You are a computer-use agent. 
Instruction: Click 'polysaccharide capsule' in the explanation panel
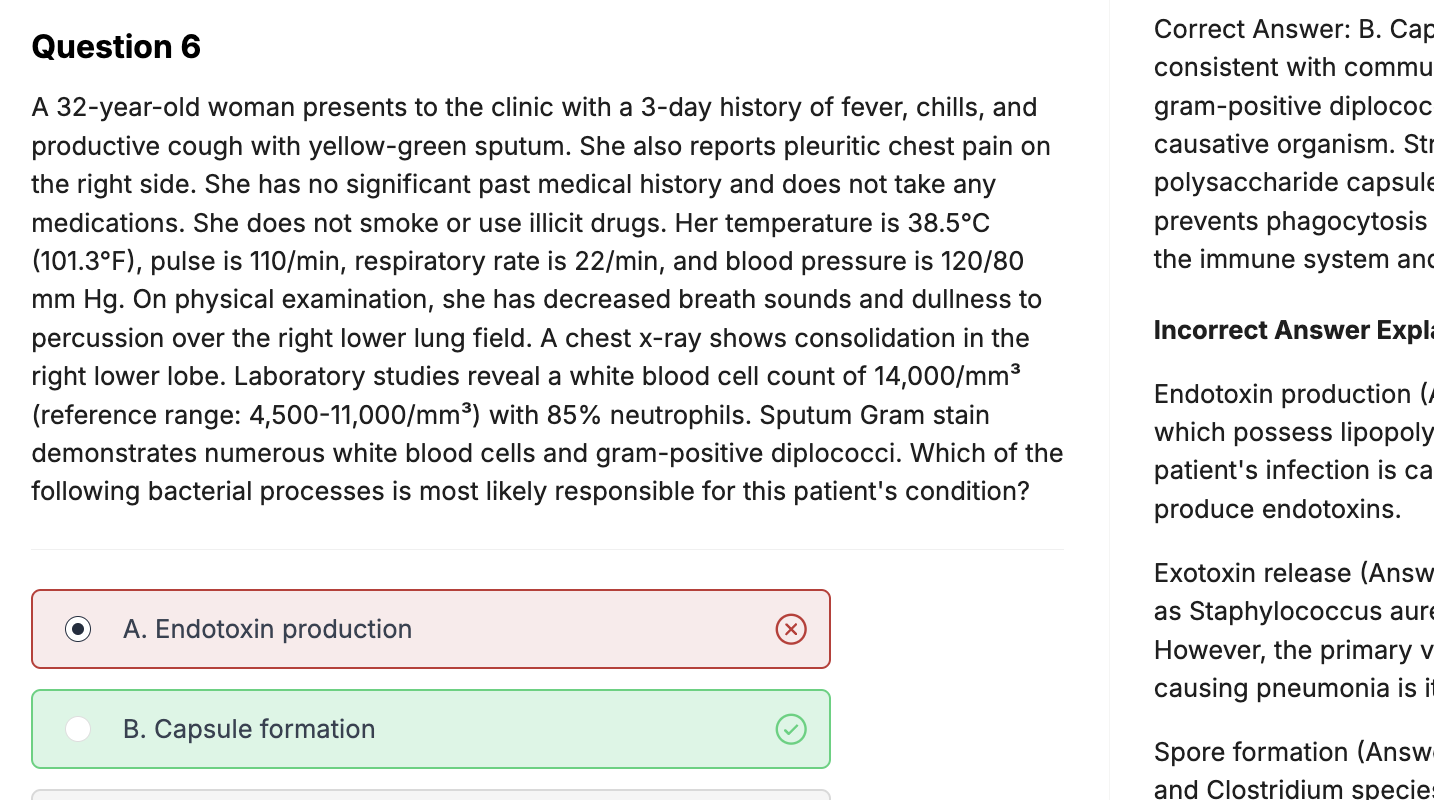click(1292, 183)
